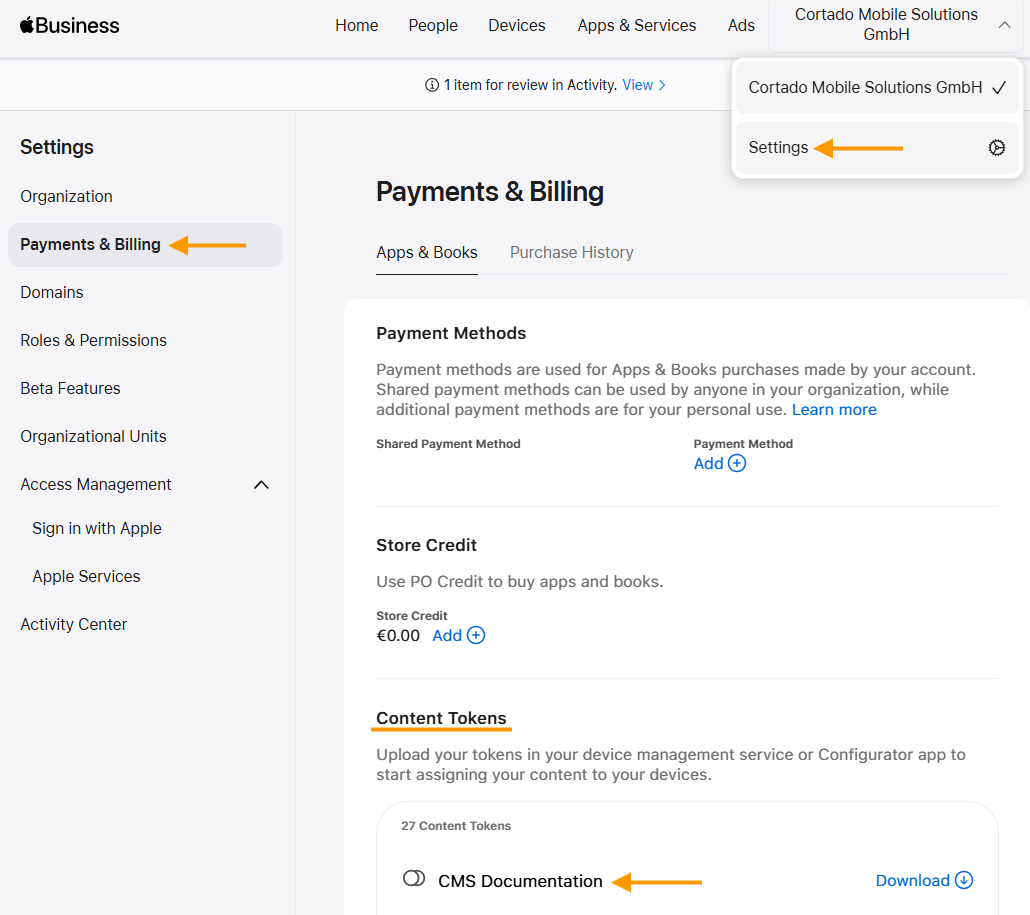Screen dimensions: 1030x915
Task: Select Cortado Mobile Solutions GmbH in dropdown list
Action: 877,87
